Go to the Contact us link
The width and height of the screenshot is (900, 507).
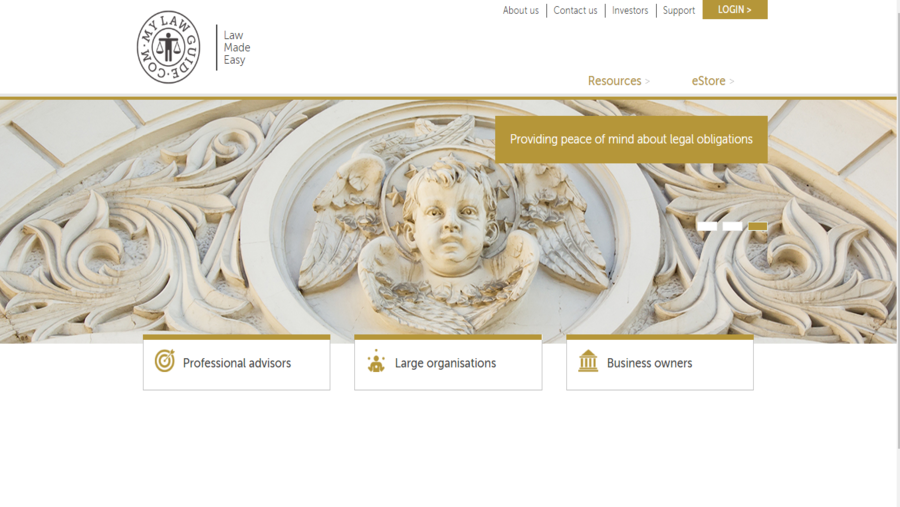575,10
